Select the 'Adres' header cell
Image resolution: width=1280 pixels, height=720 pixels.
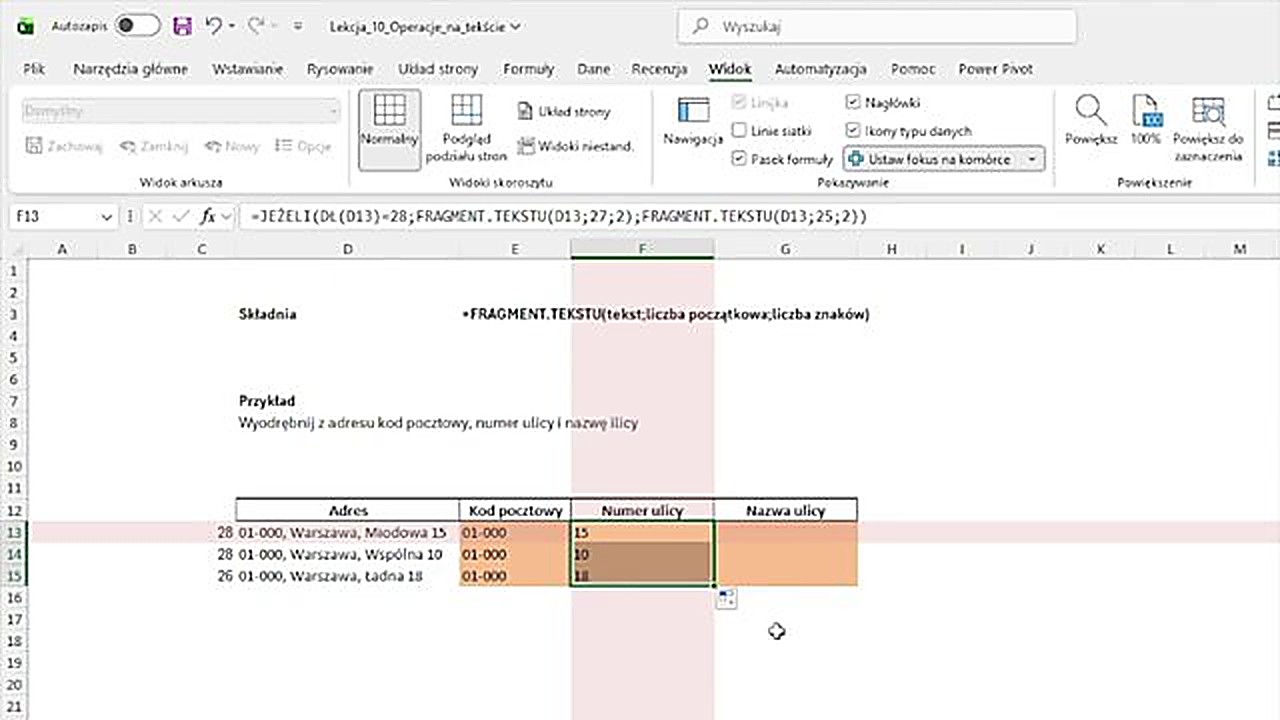(x=347, y=510)
